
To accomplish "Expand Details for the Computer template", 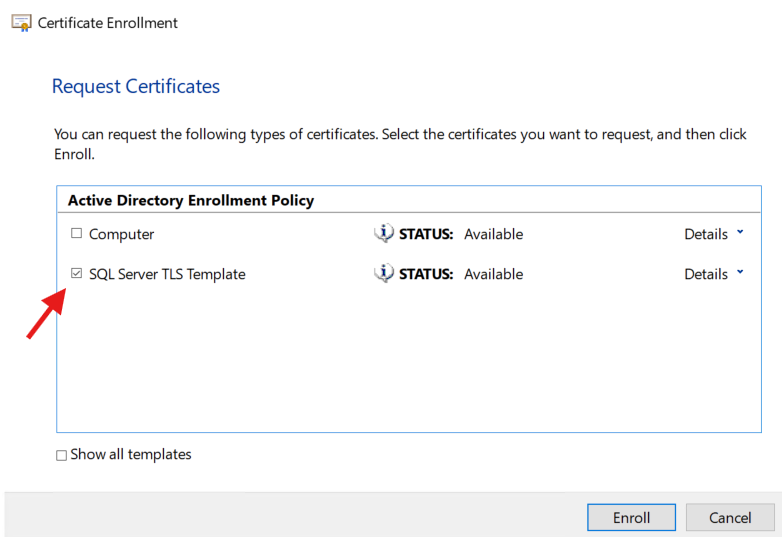I will [x=714, y=234].
